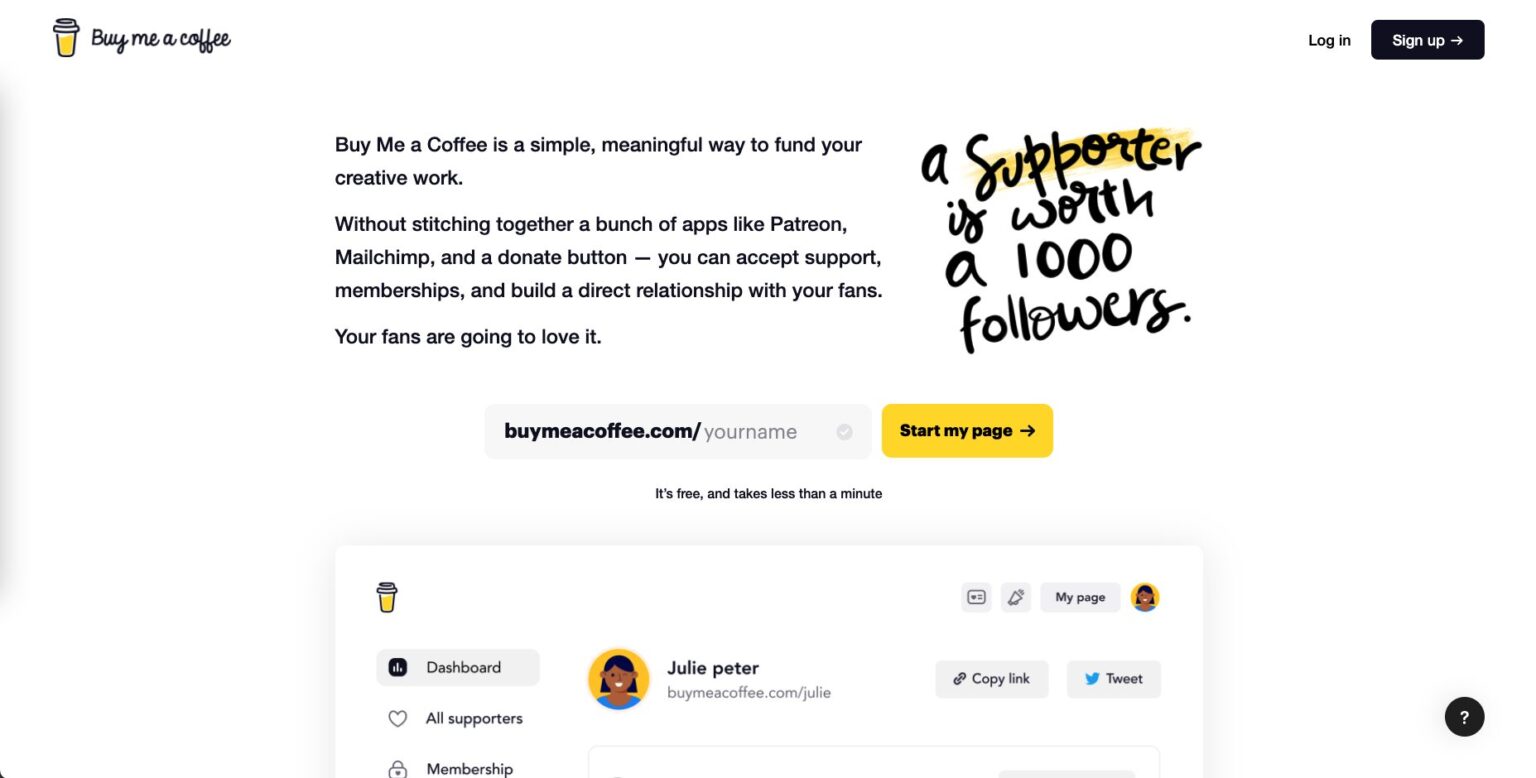Click the megaphone announcements icon
The height and width of the screenshot is (778, 1536).
pos(1016,597)
